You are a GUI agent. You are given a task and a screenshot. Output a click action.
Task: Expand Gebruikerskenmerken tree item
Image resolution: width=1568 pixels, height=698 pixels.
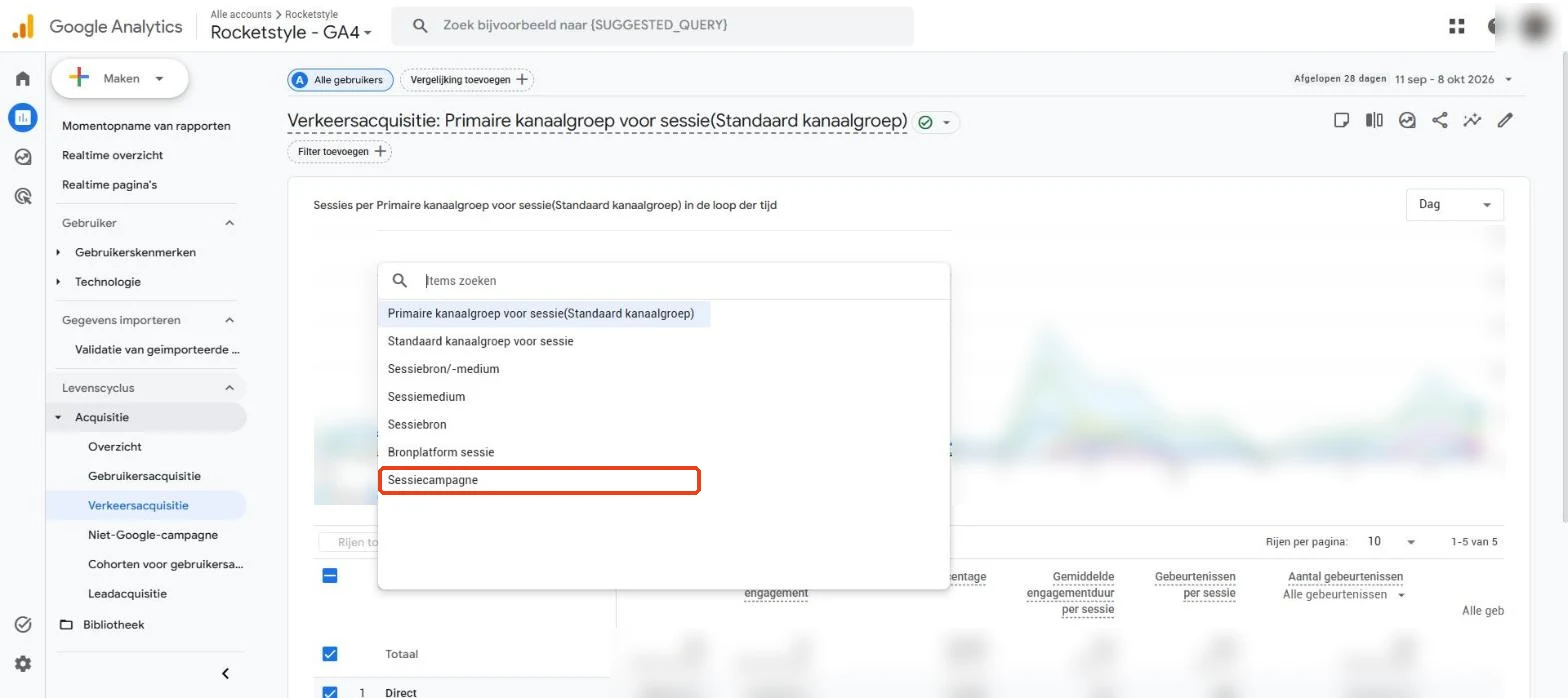click(x=59, y=253)
